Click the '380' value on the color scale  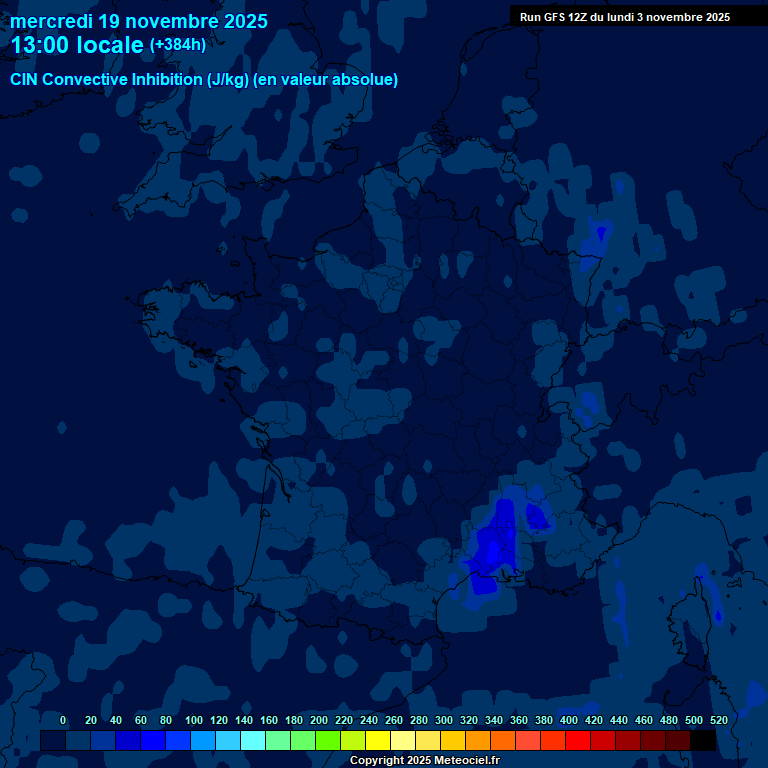pos(543,720)
